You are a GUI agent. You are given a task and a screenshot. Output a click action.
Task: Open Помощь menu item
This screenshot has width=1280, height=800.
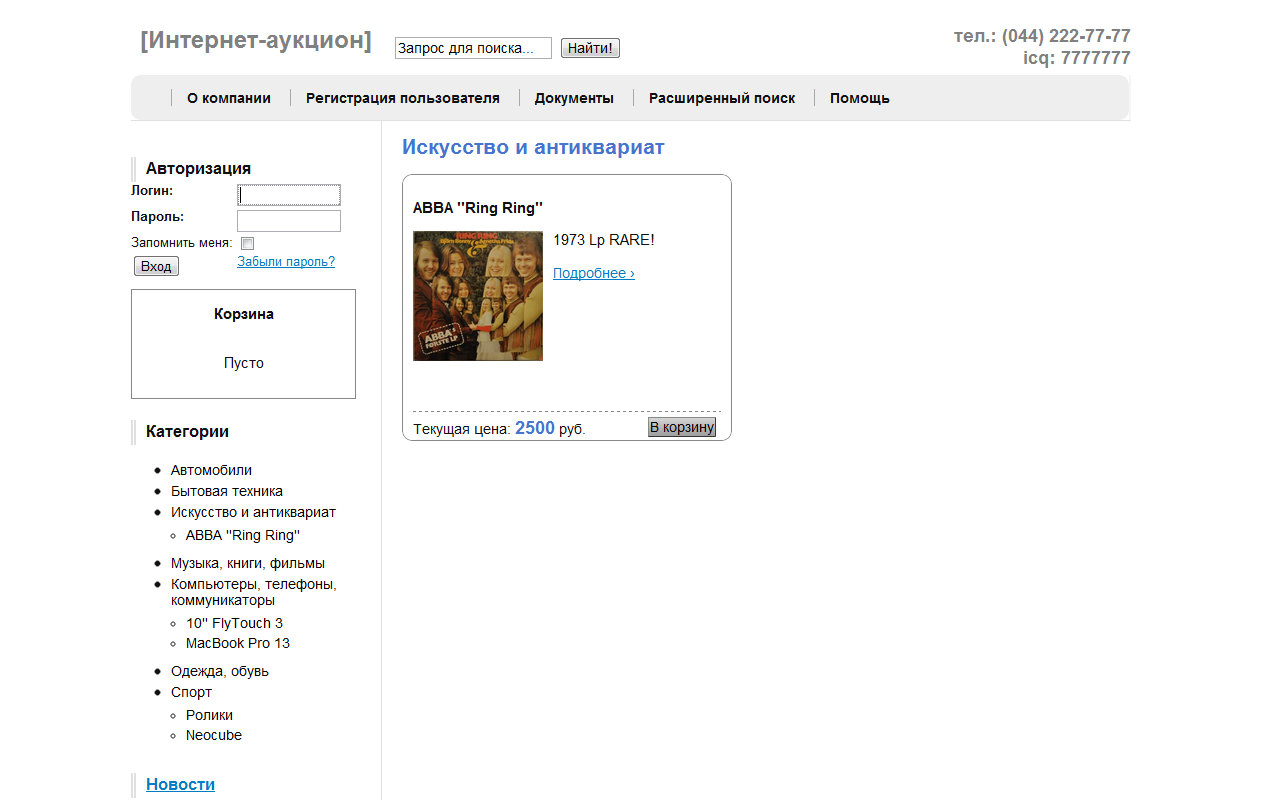(860, 98)
